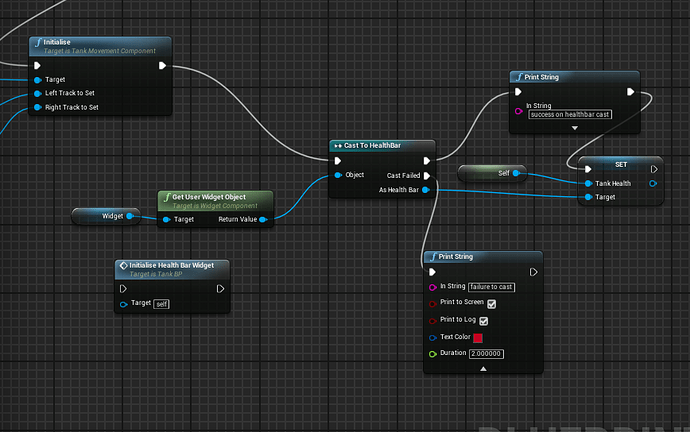
Task: Click success Print String input exec pin
Action: pyautogui.click(x=518, y=92)
